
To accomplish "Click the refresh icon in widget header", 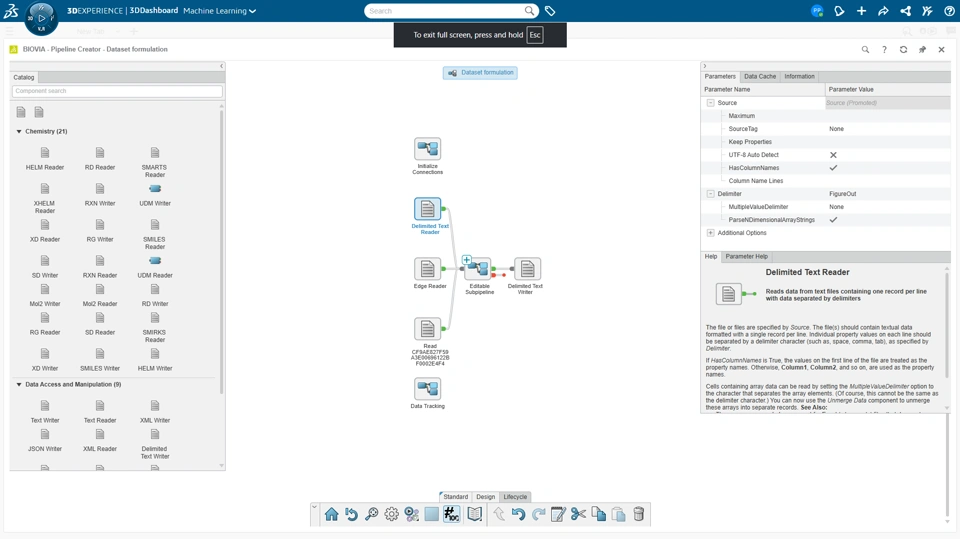I will (x=903, y=50).
